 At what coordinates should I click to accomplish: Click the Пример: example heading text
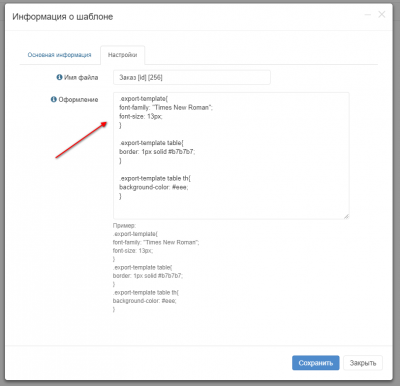coord(124,226)
